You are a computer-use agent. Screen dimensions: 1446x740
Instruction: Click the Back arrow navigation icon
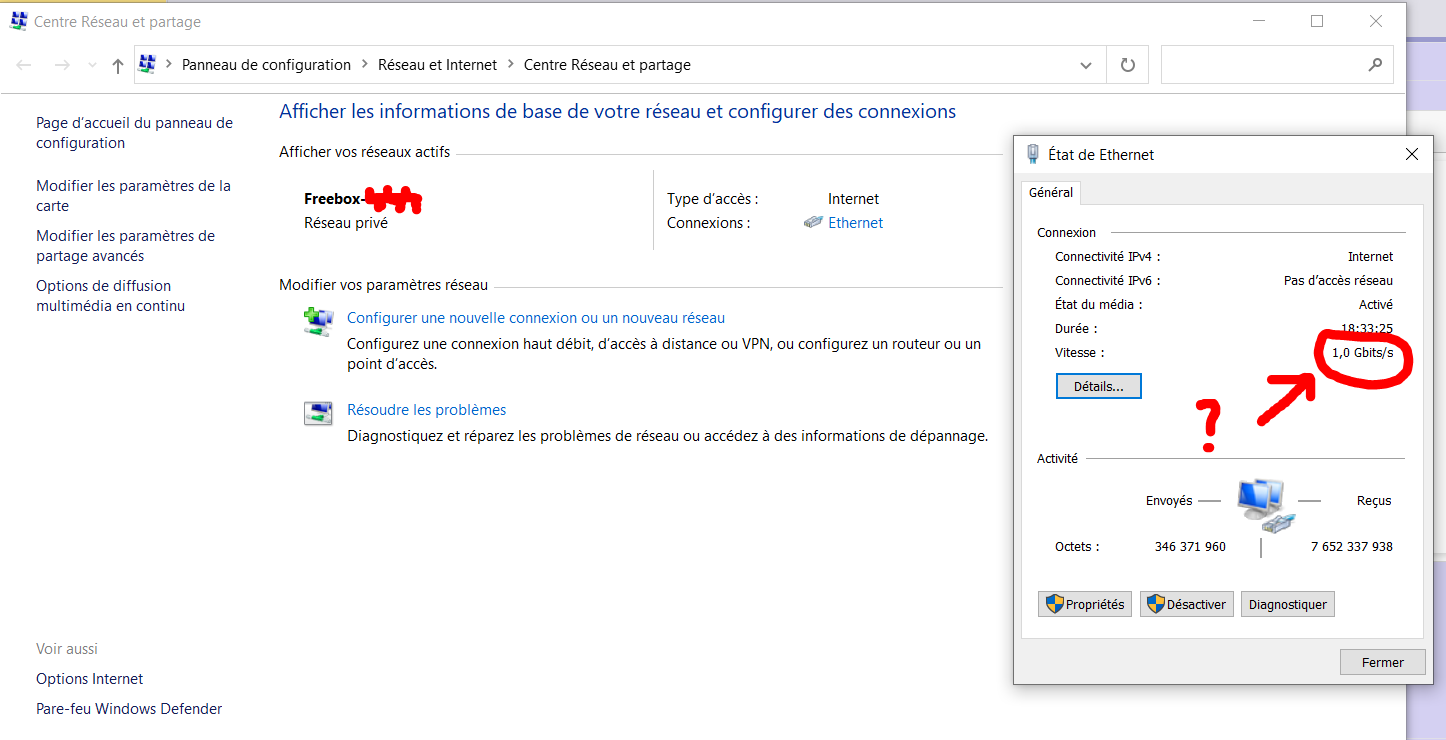25,65
